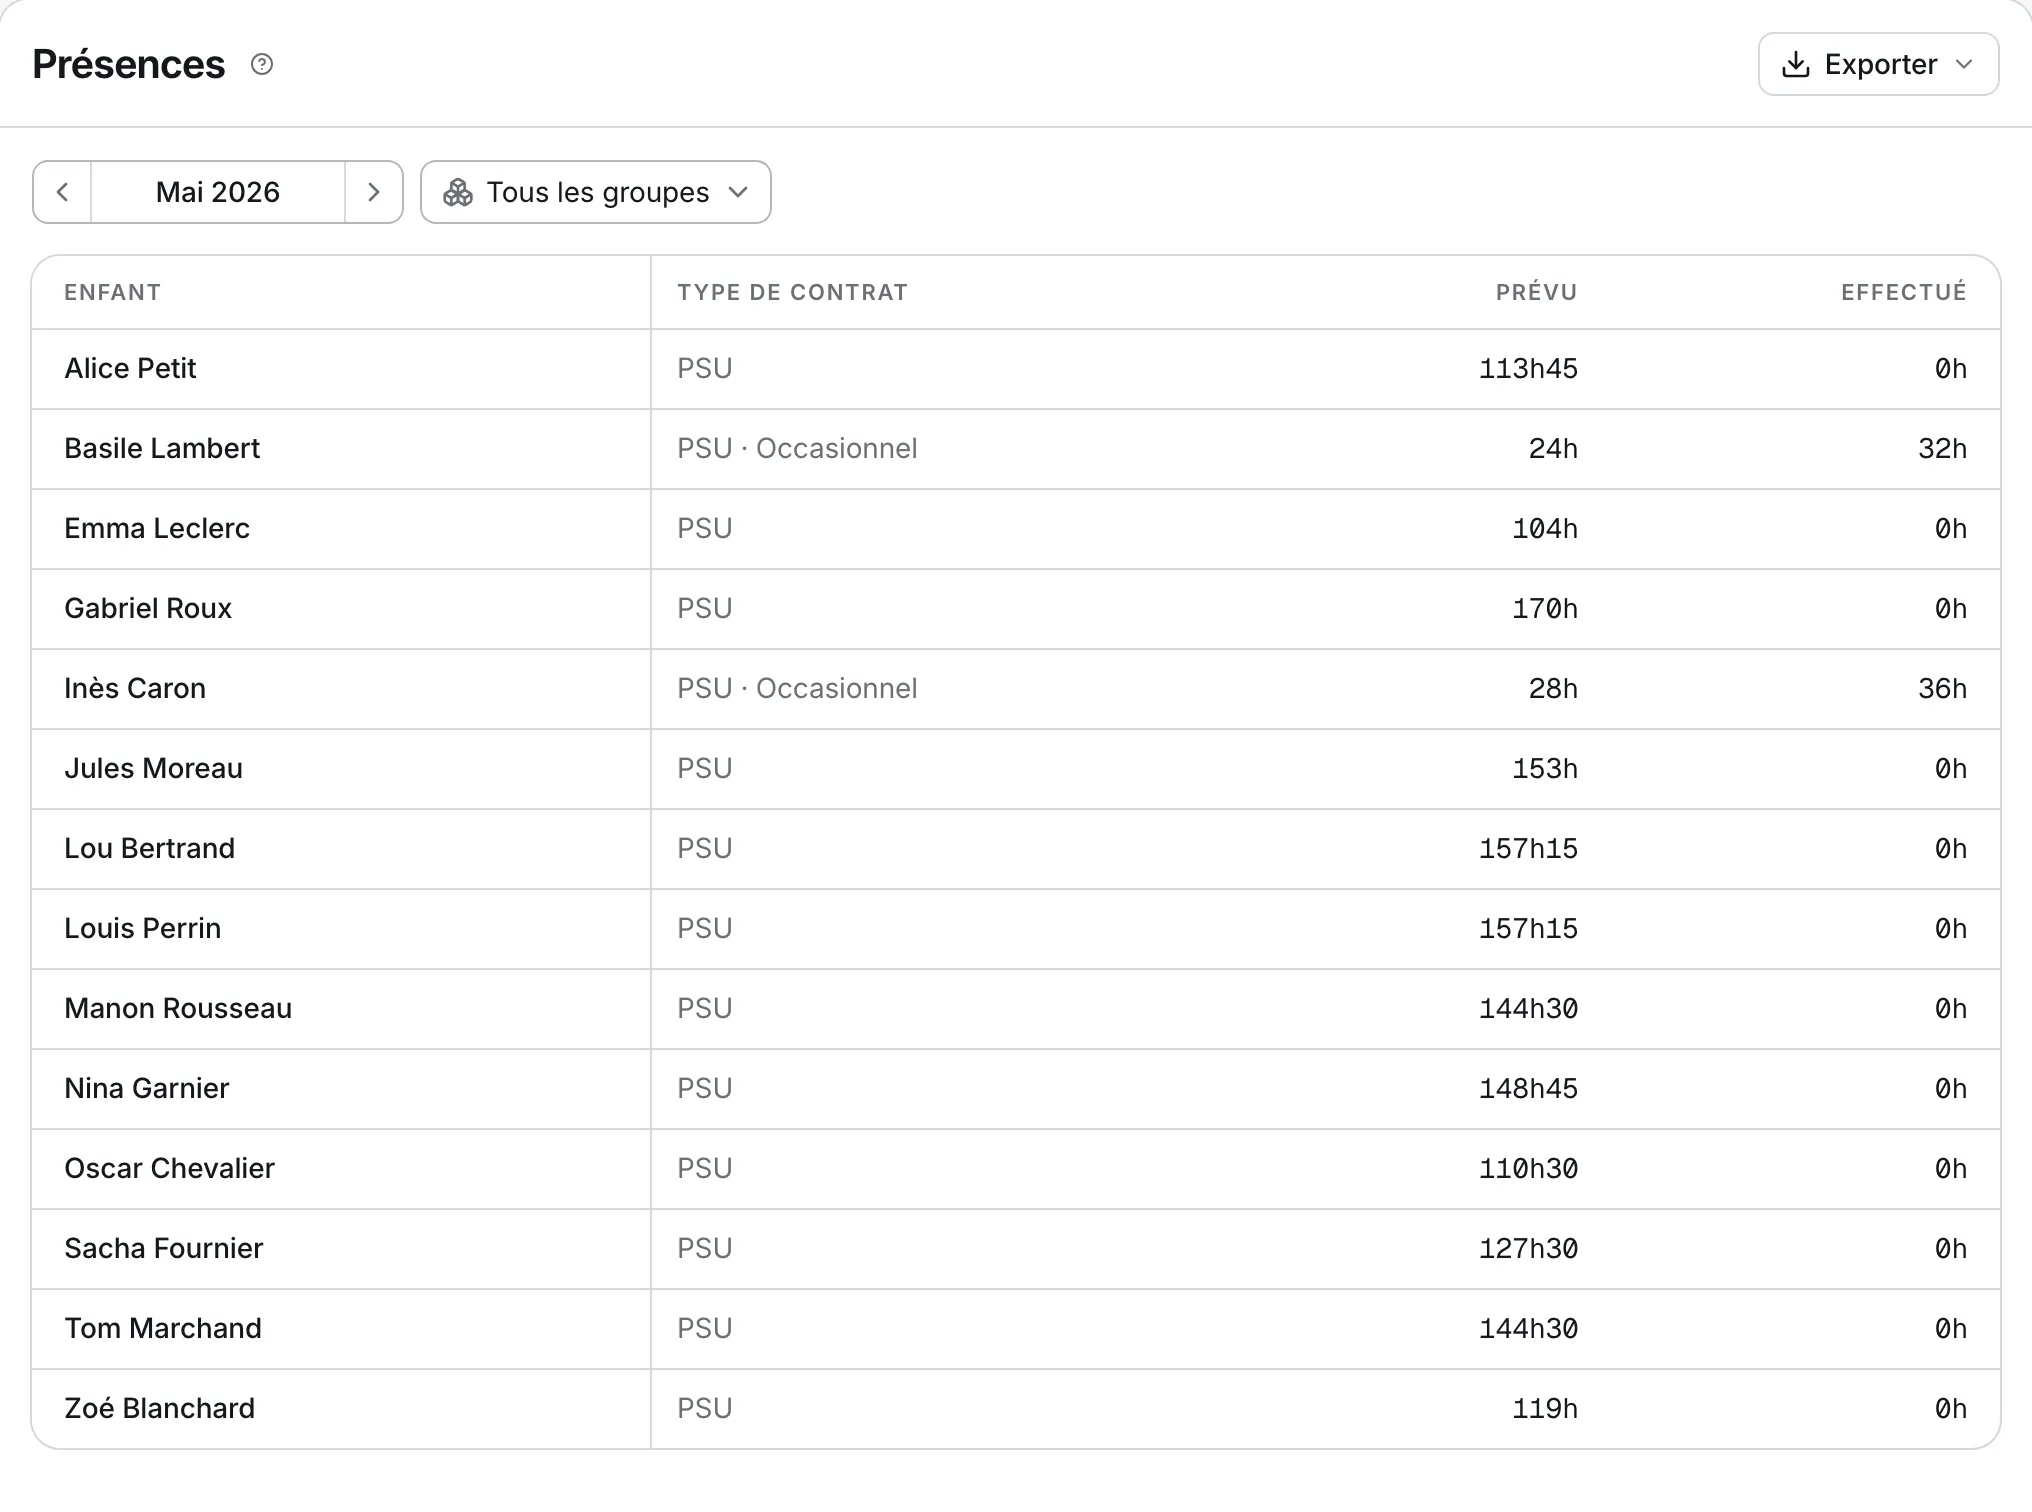This screenshot has width=2032, height=1512.
Task: Click Jules Moreau's 153h planned value
Action: (x=1545, y=768)
